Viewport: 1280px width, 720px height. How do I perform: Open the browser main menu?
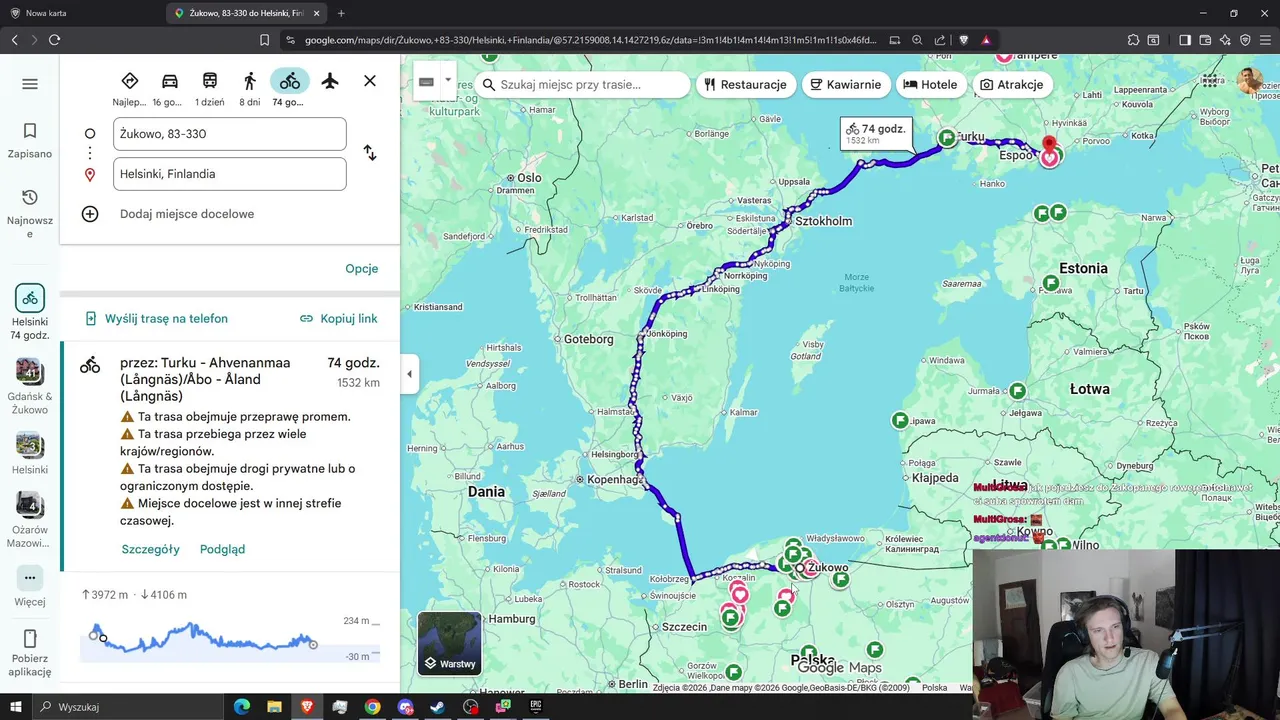click(x=1265, y=40)
